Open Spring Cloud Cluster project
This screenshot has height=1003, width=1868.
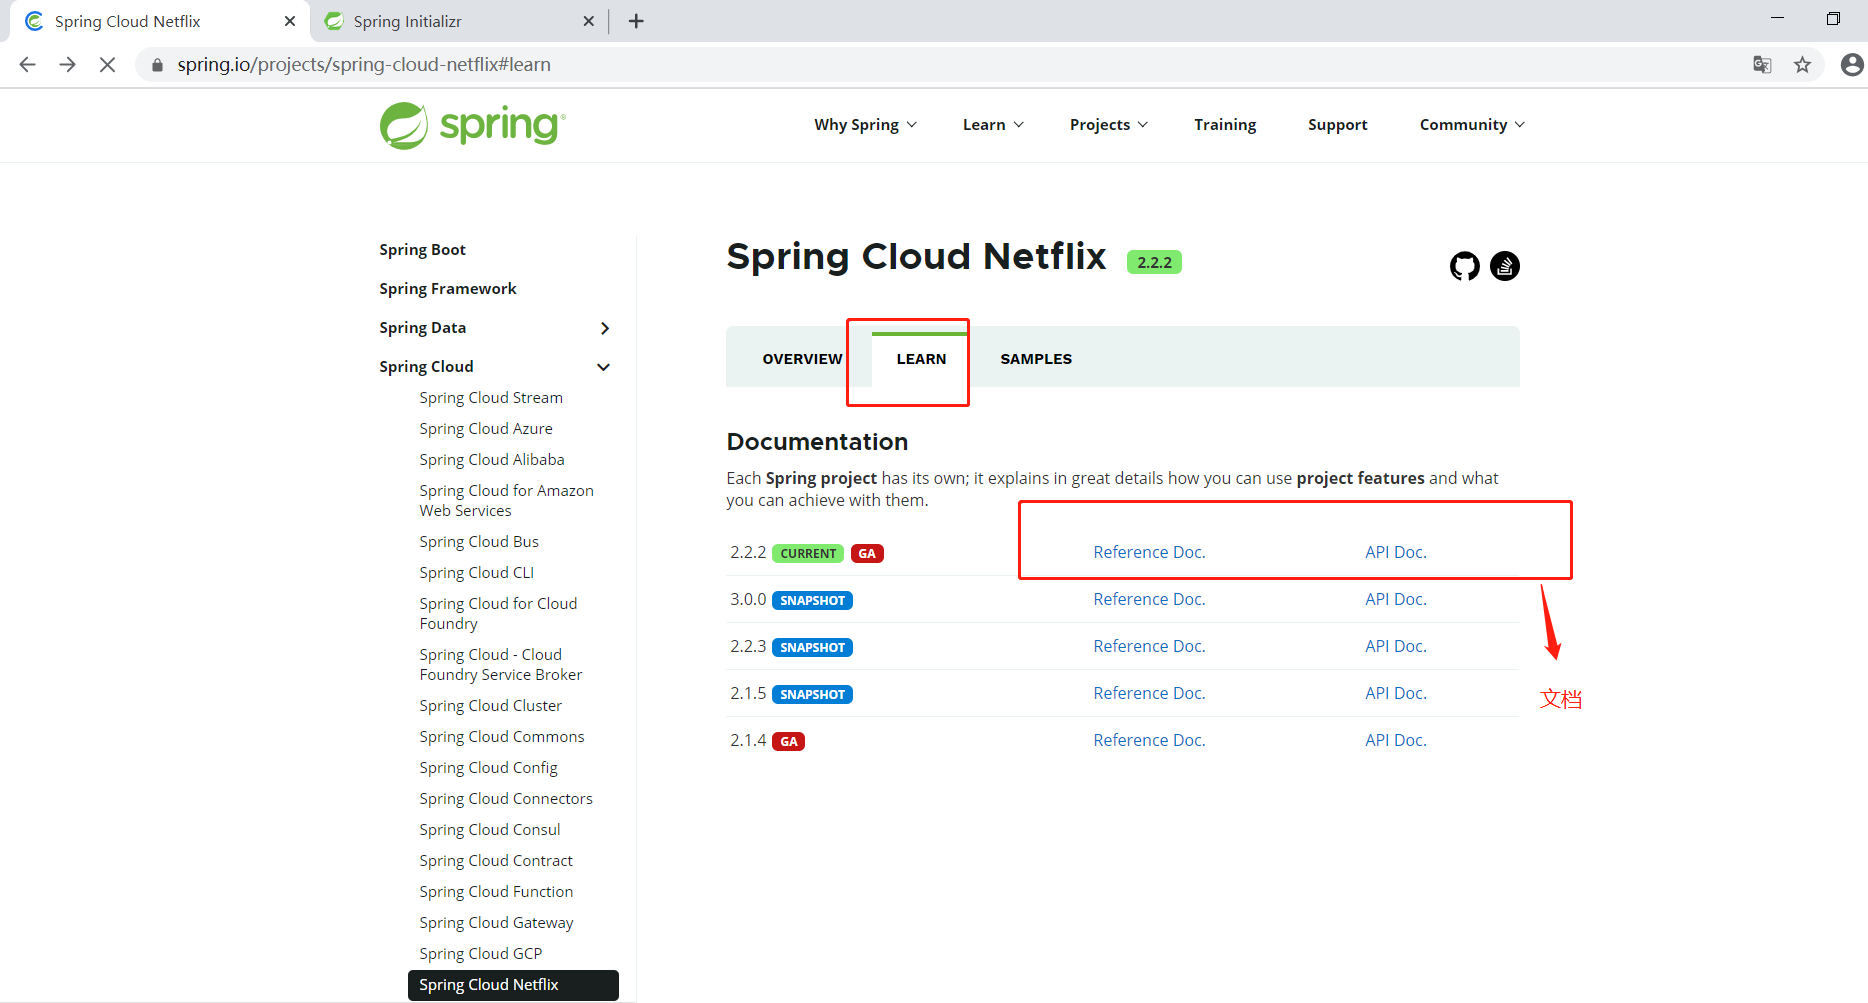(x=491, y=706)
